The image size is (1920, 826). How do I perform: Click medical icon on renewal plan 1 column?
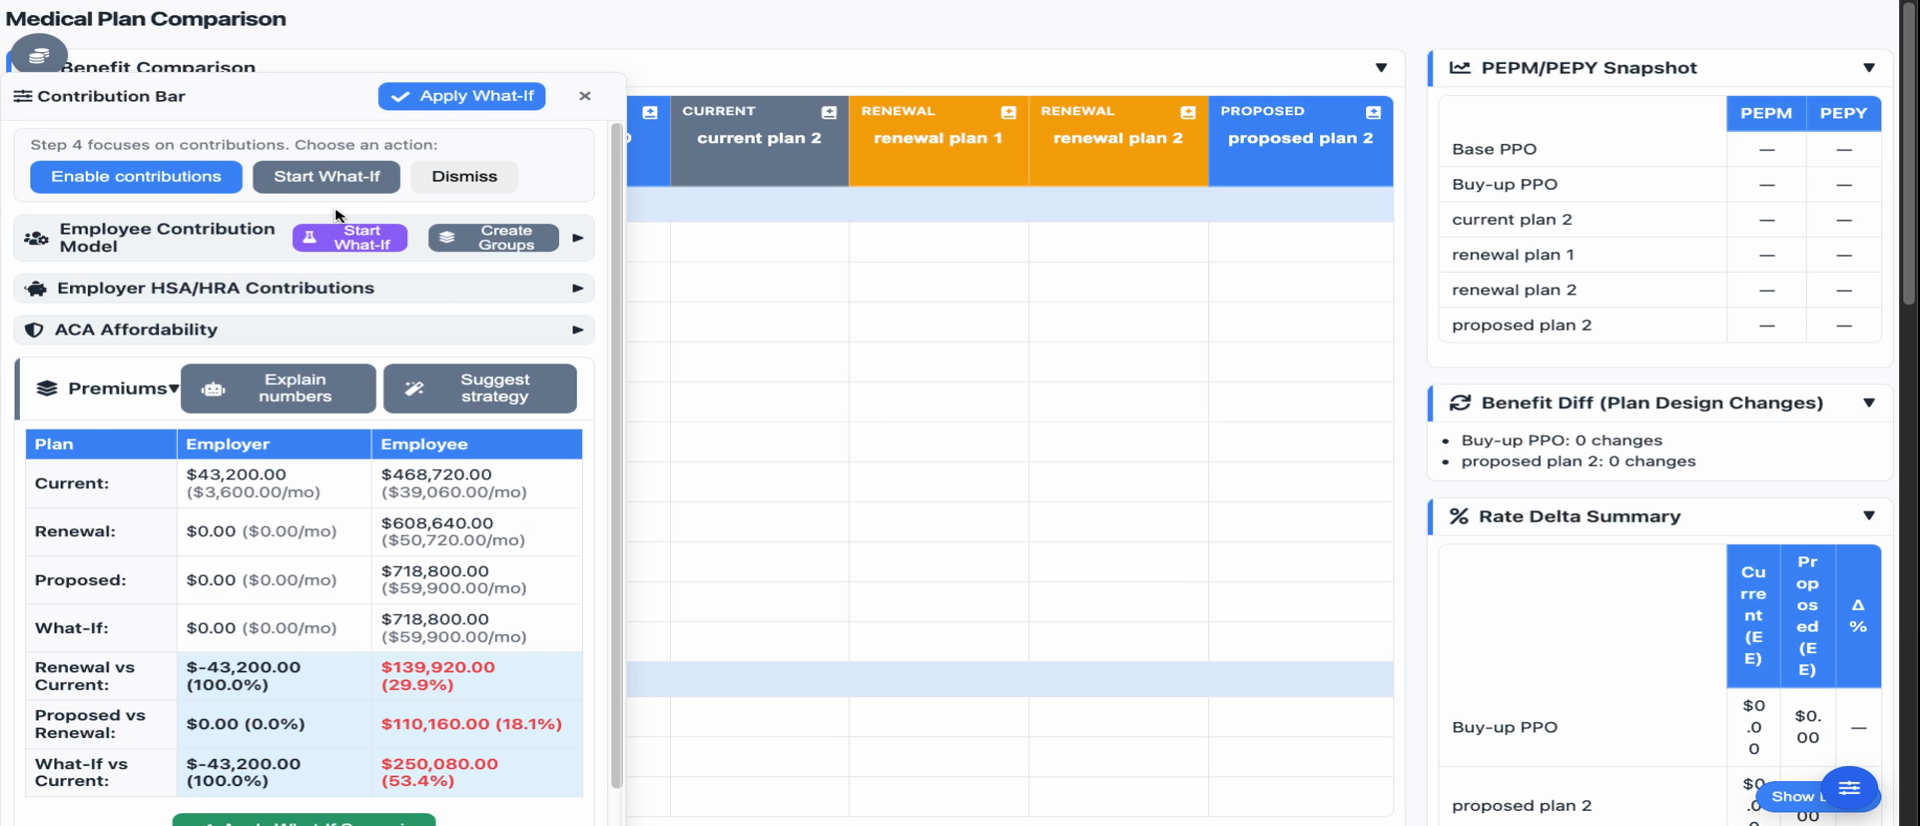tap(1008, 112)
